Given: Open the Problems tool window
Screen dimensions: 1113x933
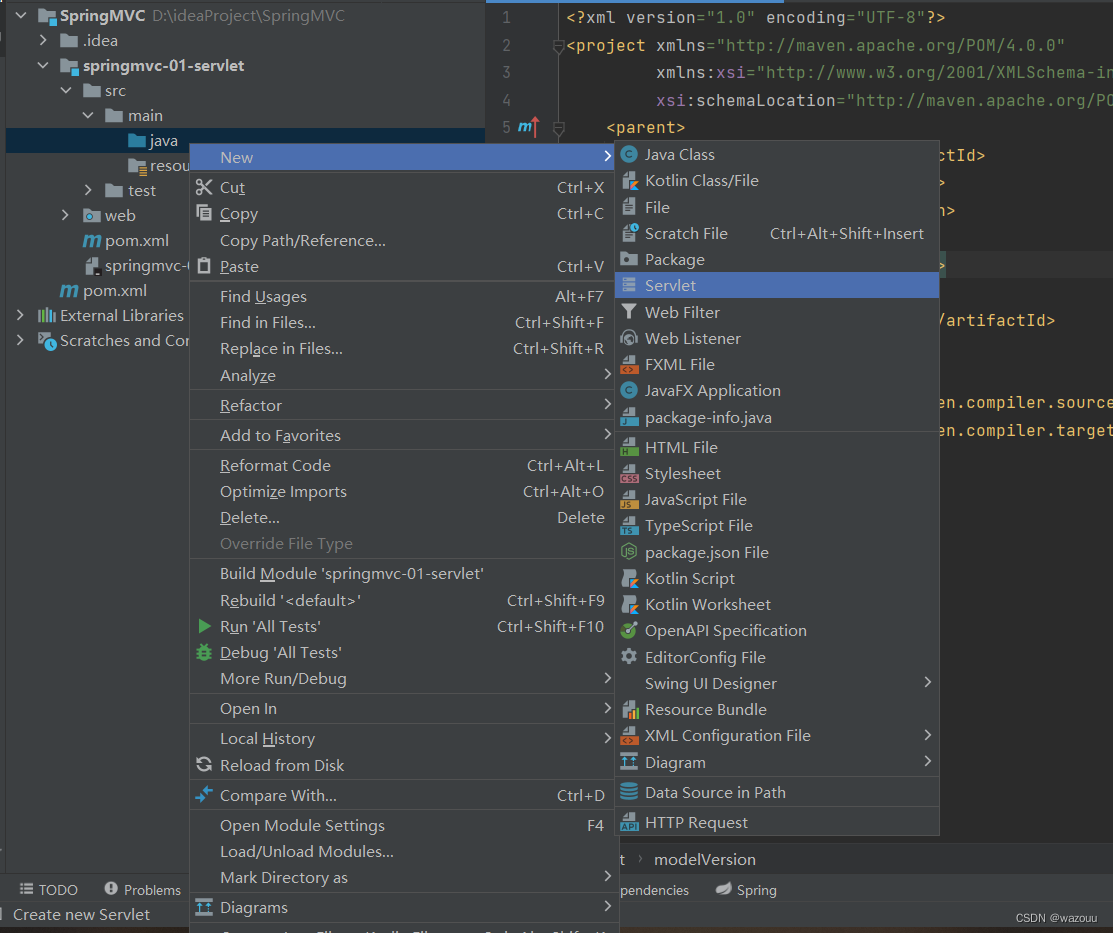Looking at the screenshot, I should point(143,890).
